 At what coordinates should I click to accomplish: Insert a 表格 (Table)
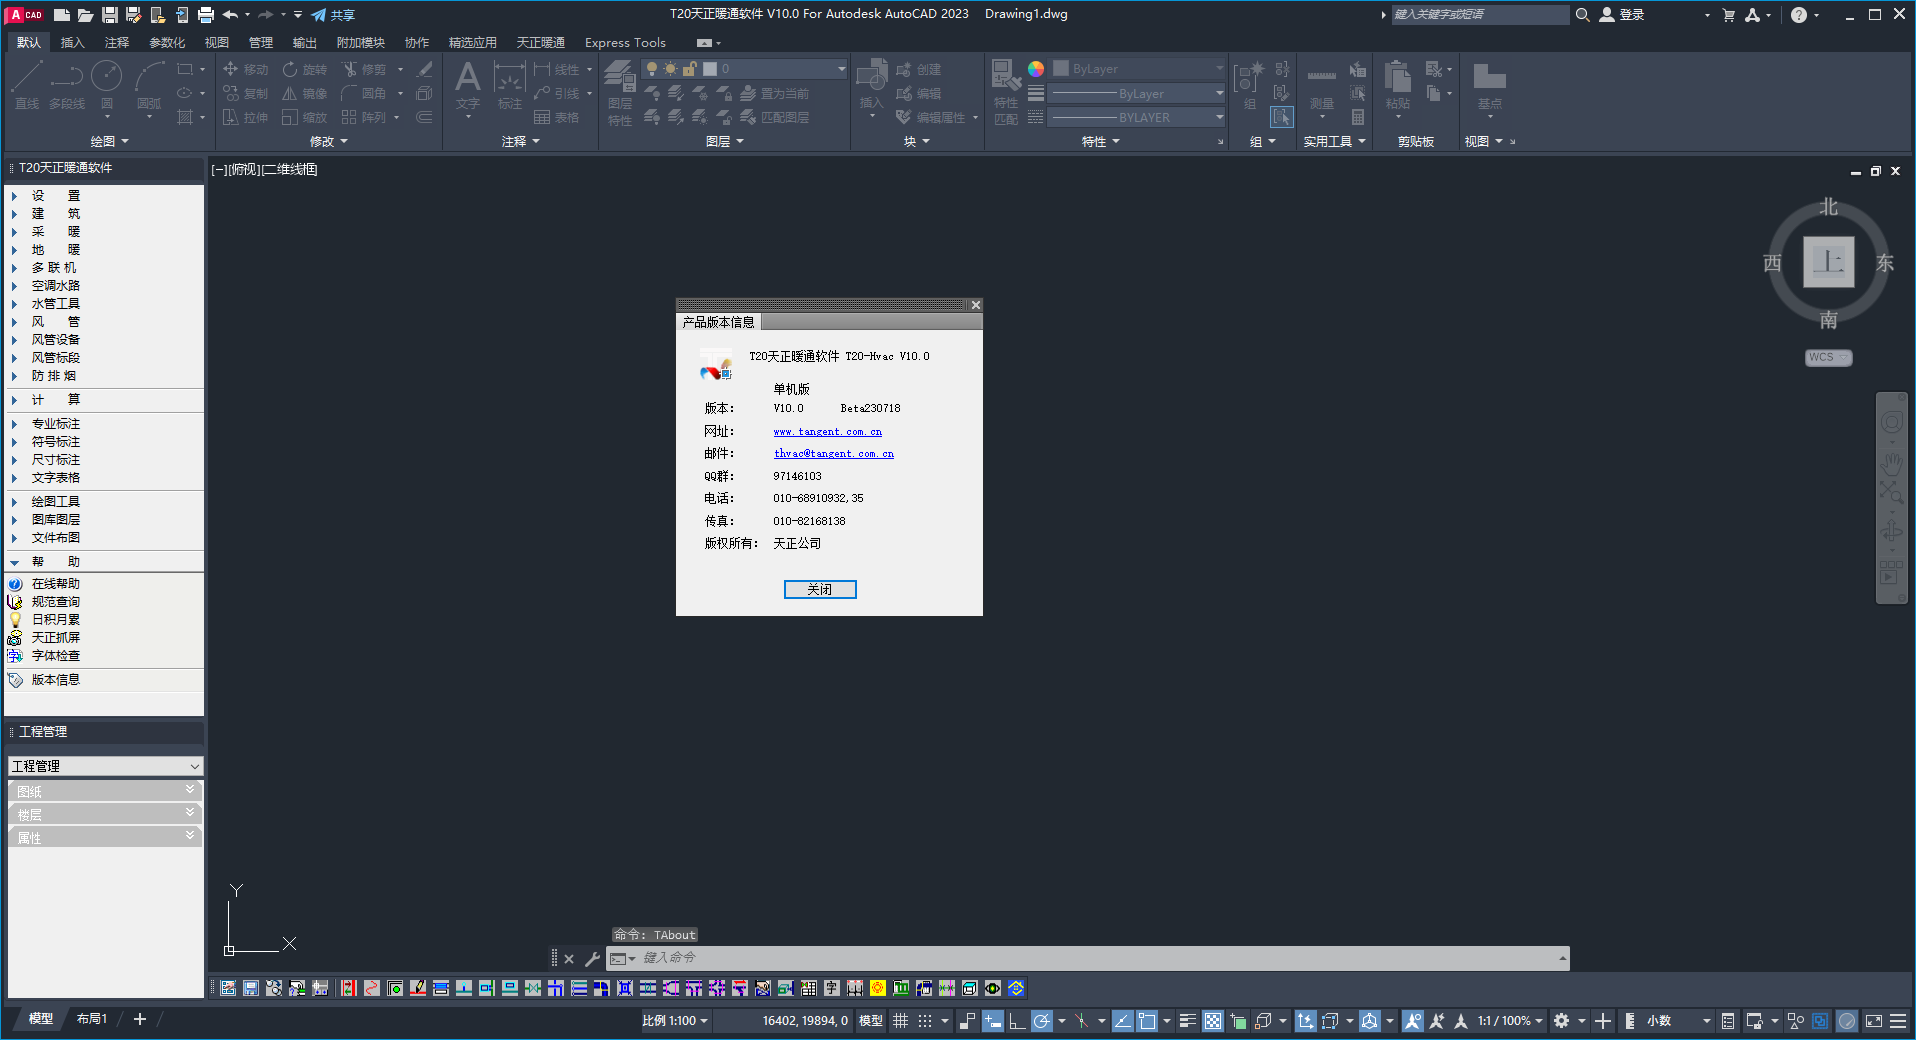pyautogui.click(x=556, y=117)
